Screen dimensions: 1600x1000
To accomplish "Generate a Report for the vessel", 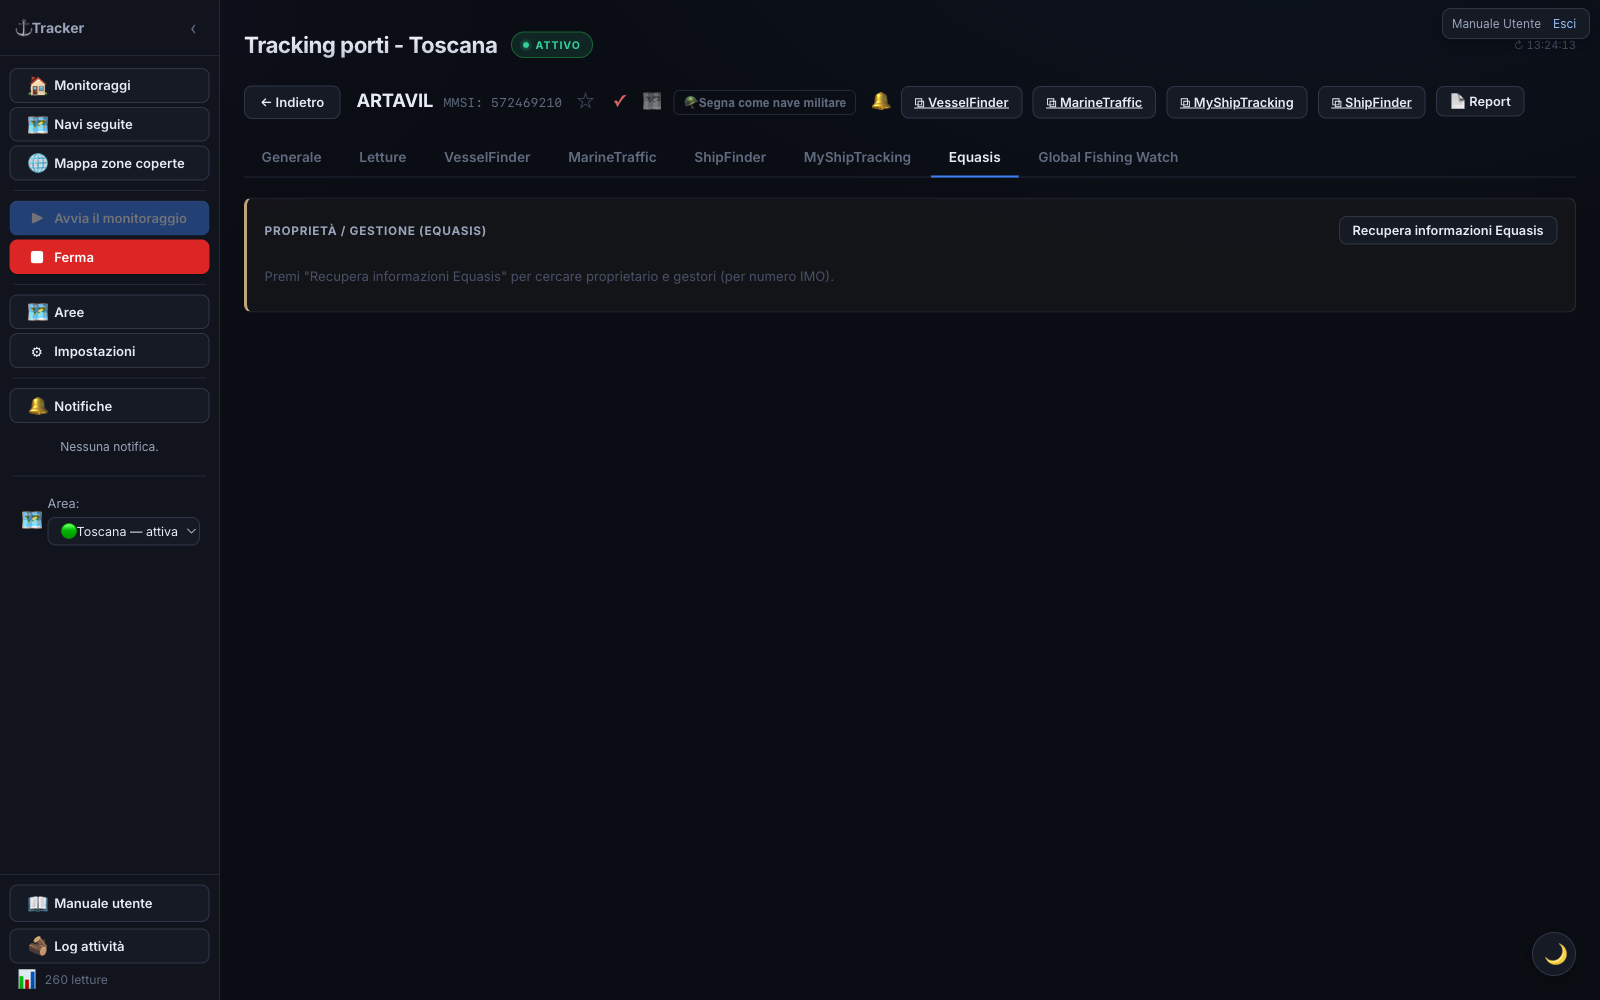I will (x=1480, y=102).
